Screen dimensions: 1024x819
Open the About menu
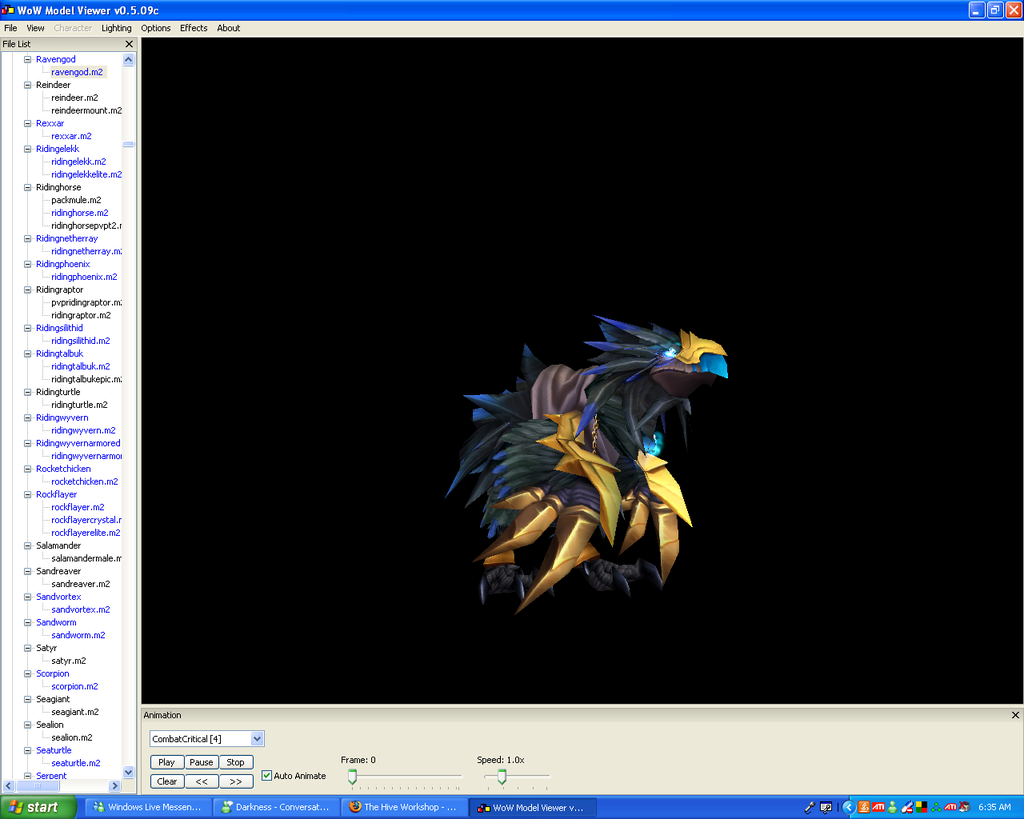pyautogui.click(x=229, y=28)
